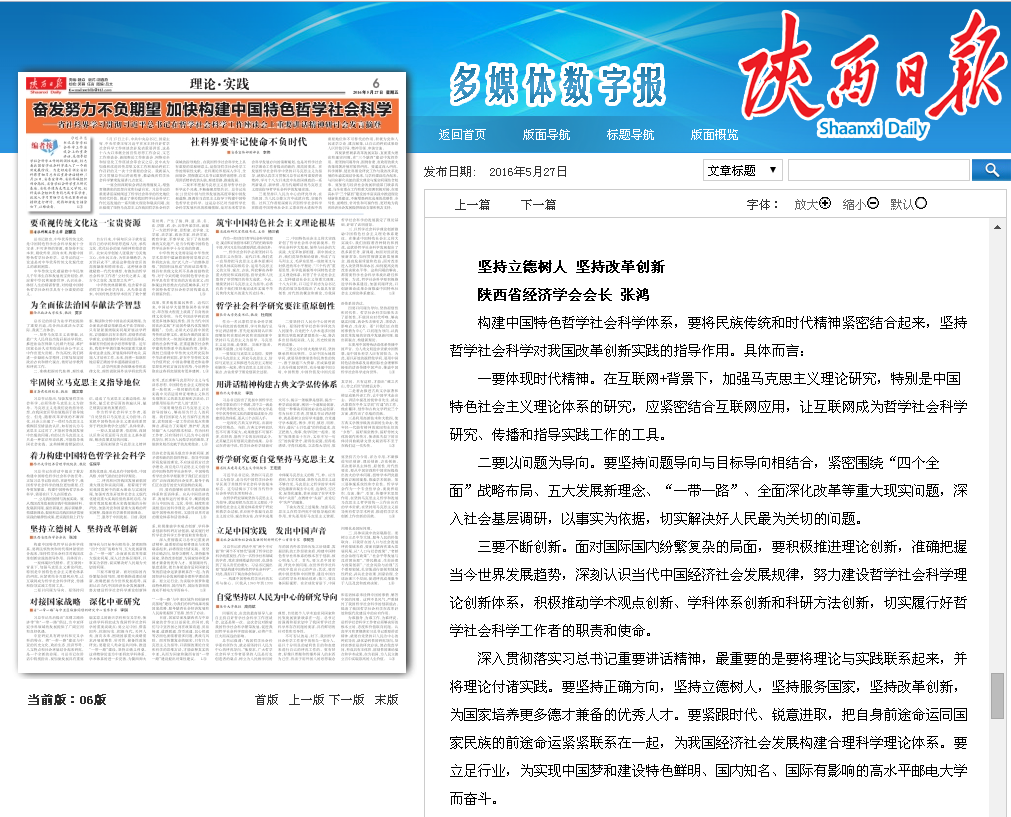Click the 理论·实践 section header in thumbnail
Image resolution: width=1011 pixels, height=817 pixels.
tap(219, 84)
